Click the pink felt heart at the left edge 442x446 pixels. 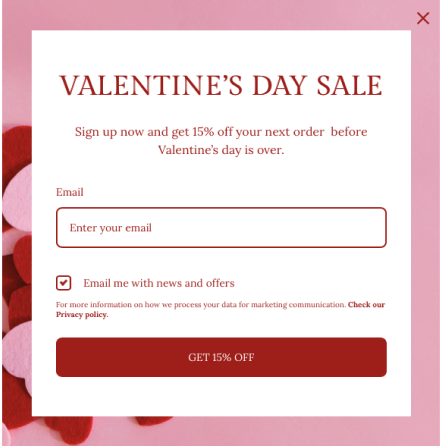click(x=17, y=197)
